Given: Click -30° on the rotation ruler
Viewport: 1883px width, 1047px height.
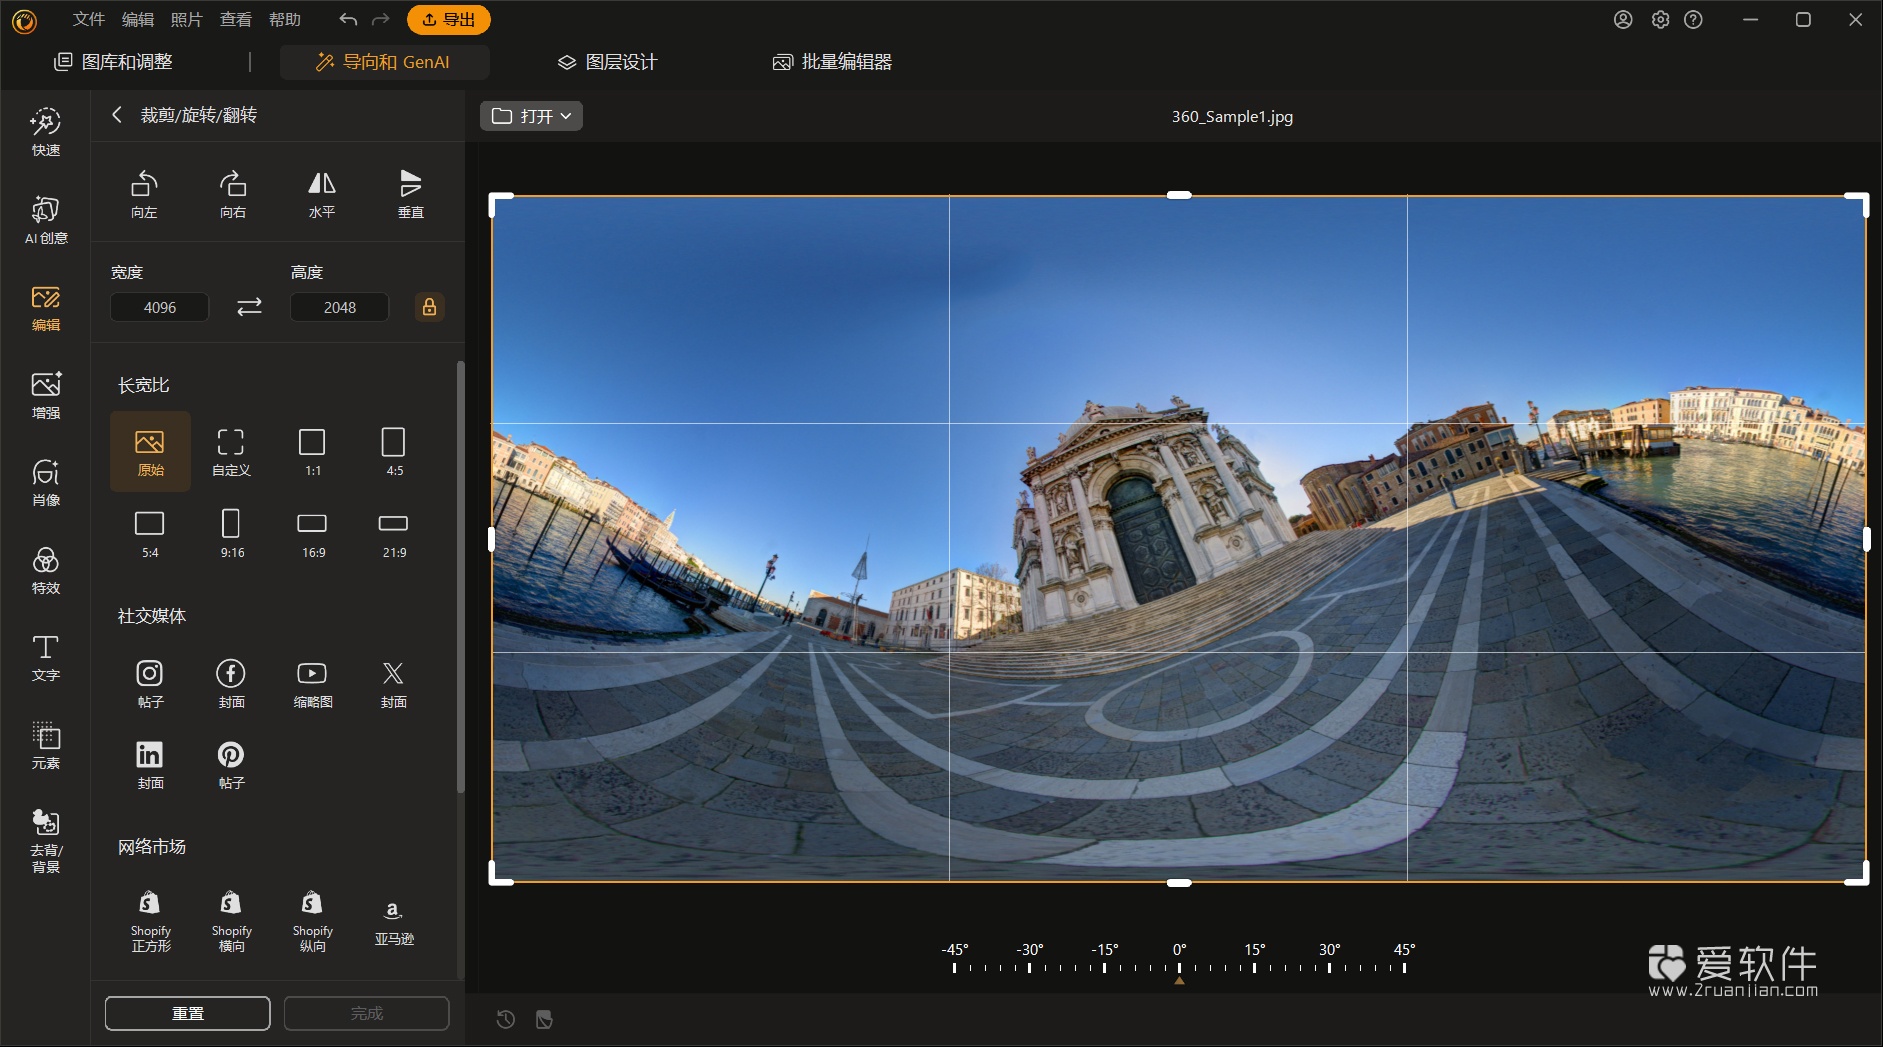Looking at the screenshot, I should tap(1029, 956).
